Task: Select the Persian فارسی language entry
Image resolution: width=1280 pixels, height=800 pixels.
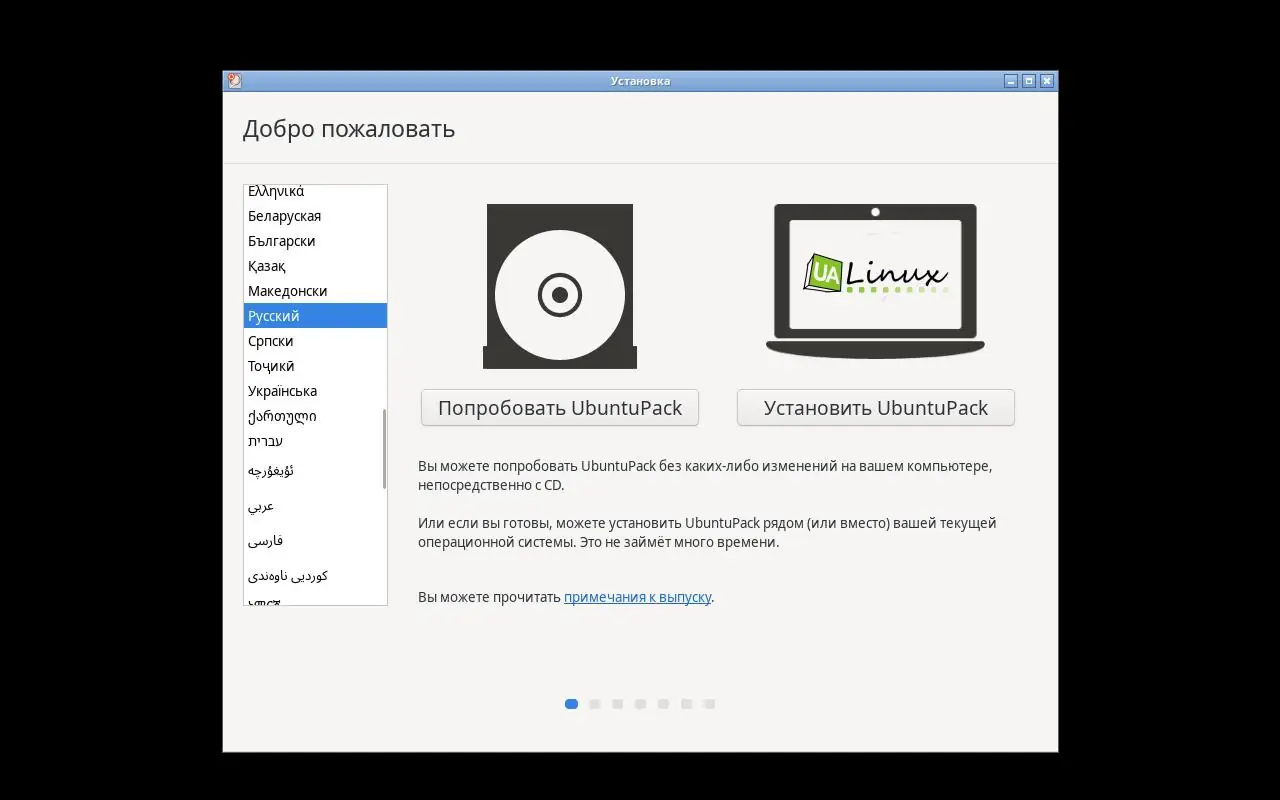Action: (315, 541)
